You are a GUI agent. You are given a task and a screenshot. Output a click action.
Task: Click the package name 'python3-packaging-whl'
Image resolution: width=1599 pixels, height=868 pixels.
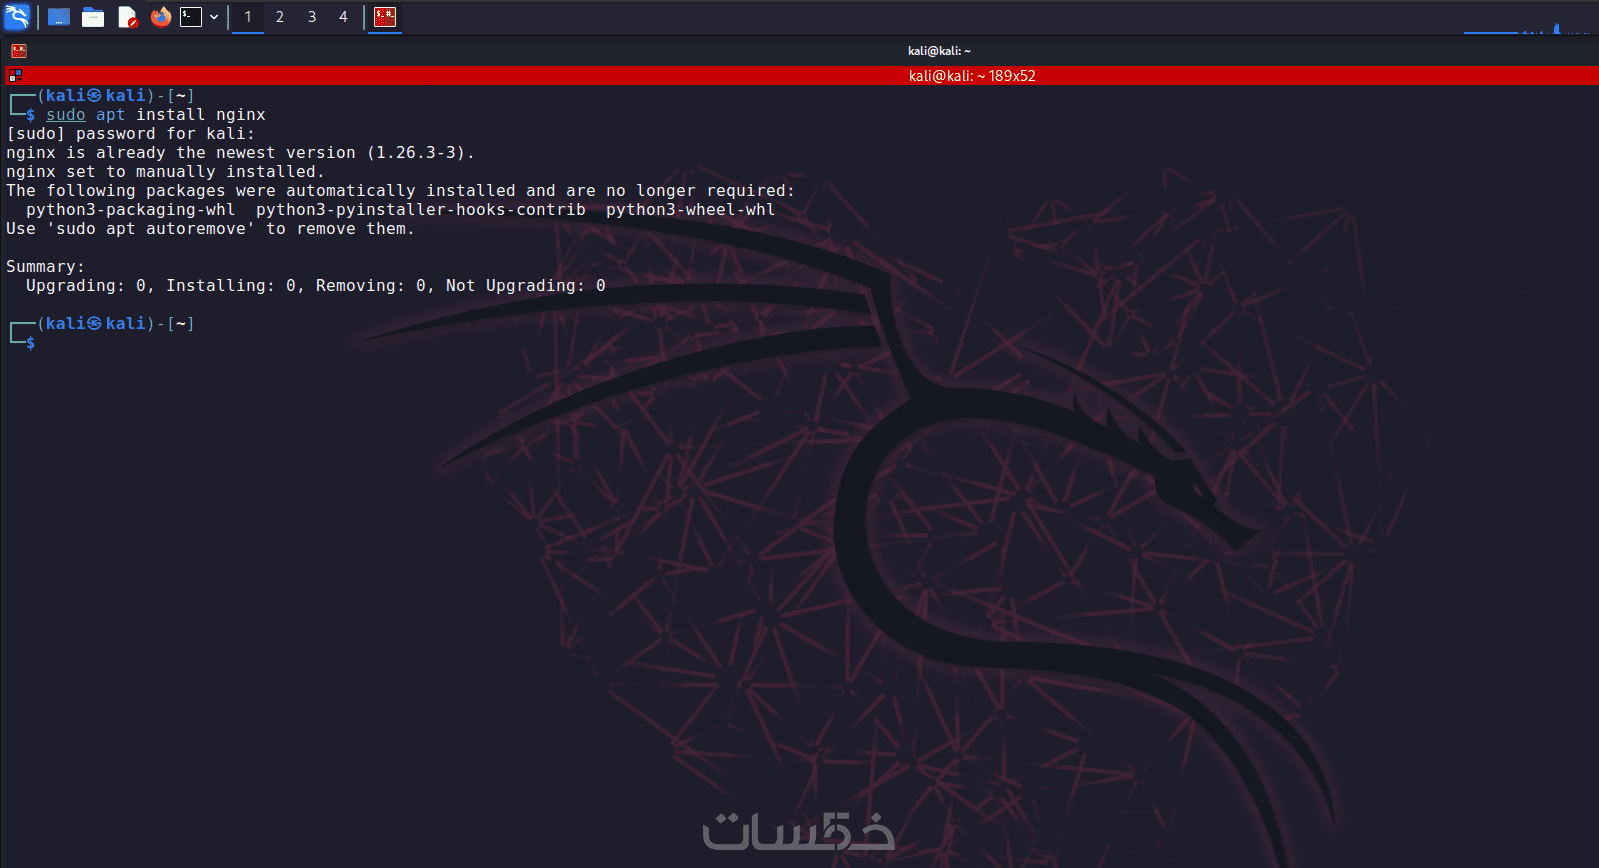(131, 210)
